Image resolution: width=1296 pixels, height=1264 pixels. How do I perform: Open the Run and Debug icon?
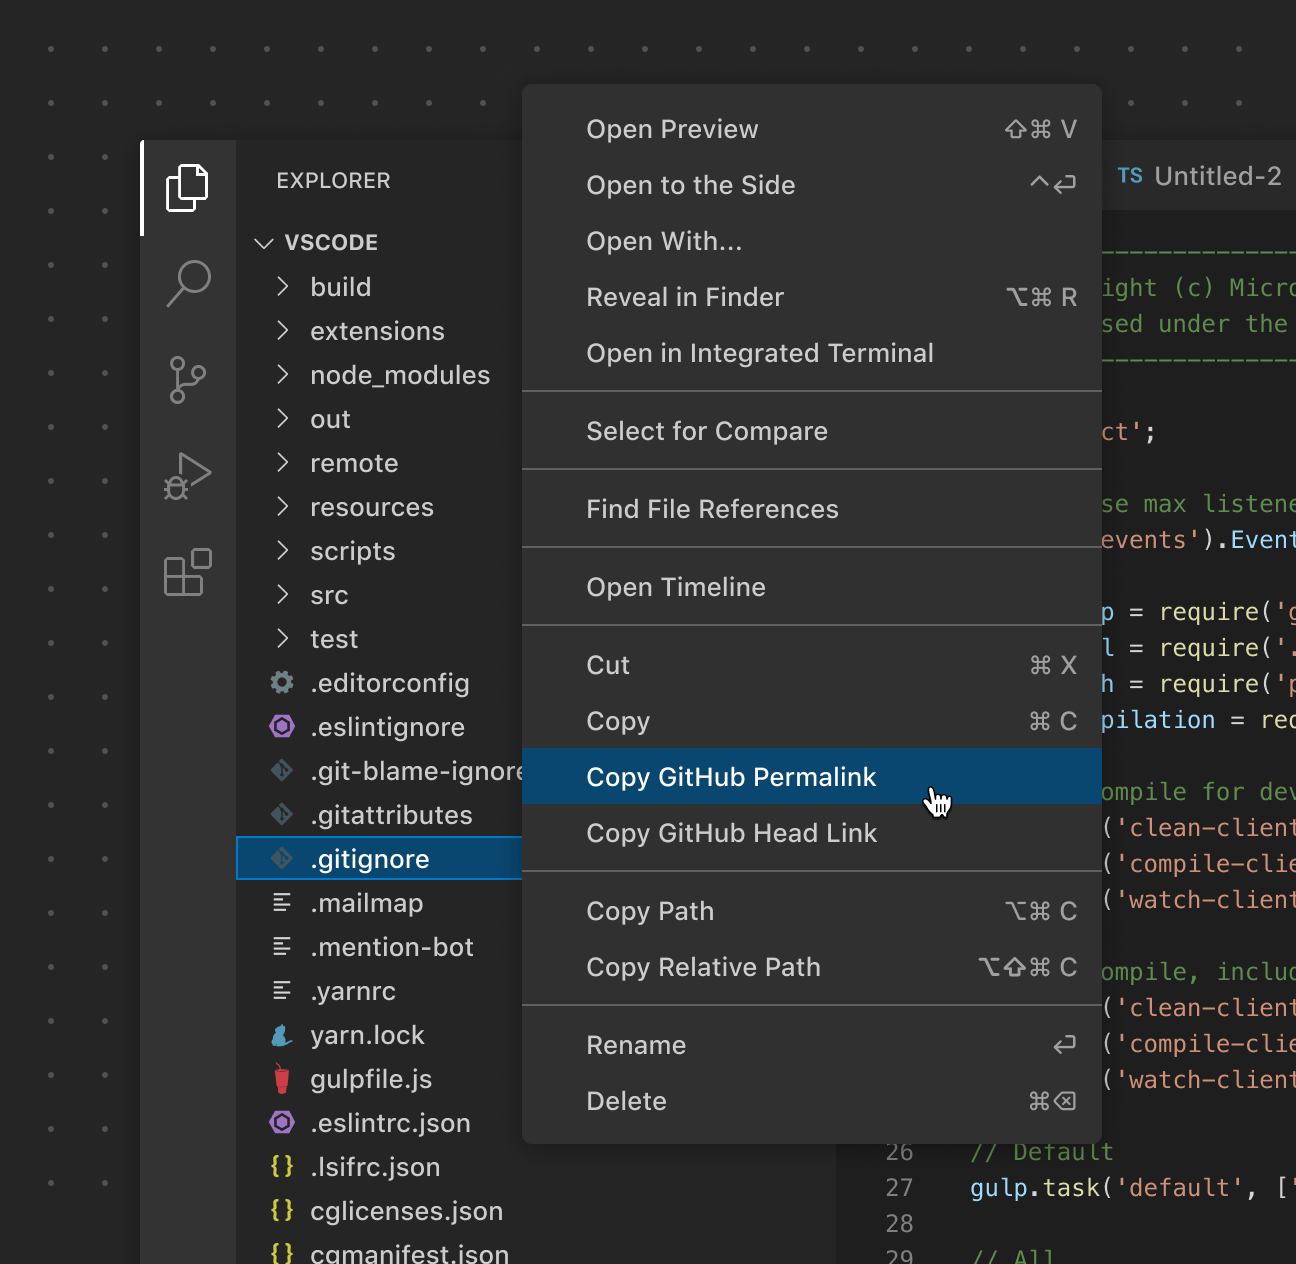pyautogui.click(x=187, y=476)
